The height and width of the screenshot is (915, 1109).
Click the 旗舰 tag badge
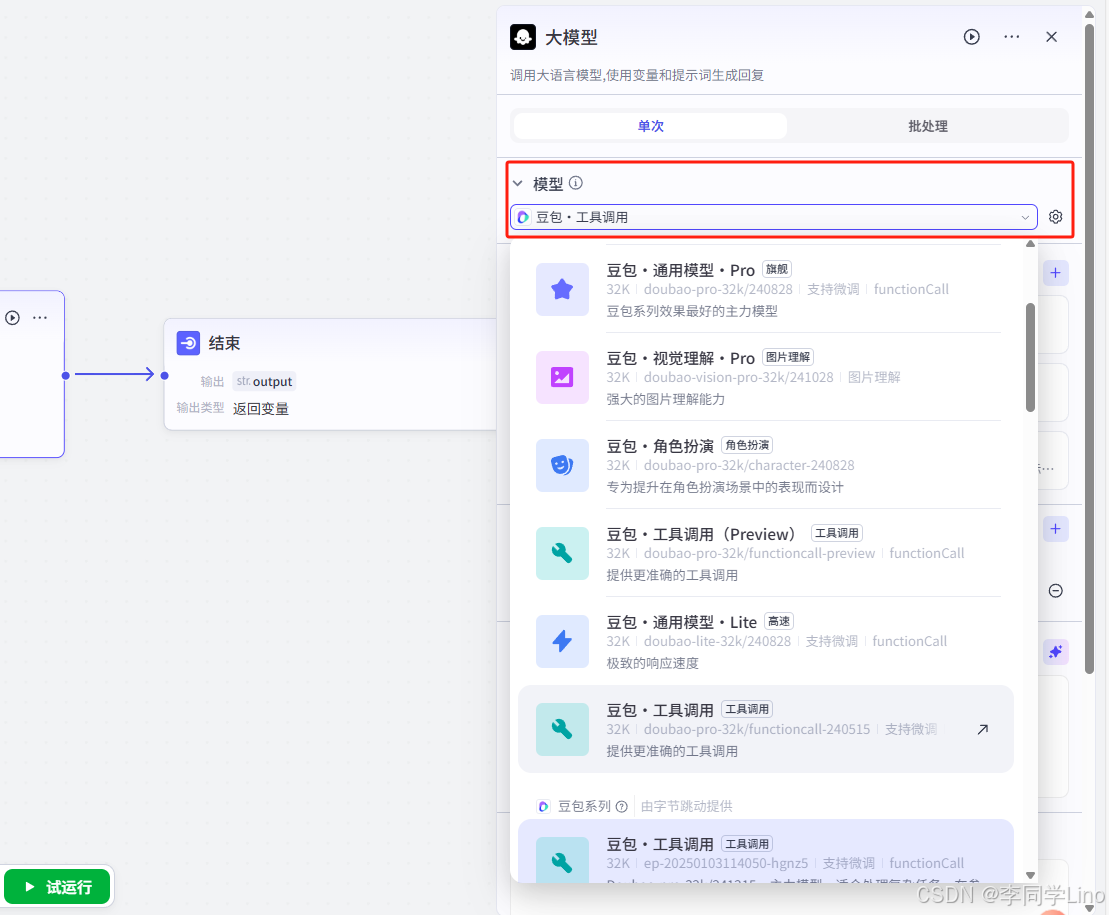click(777, 269)
